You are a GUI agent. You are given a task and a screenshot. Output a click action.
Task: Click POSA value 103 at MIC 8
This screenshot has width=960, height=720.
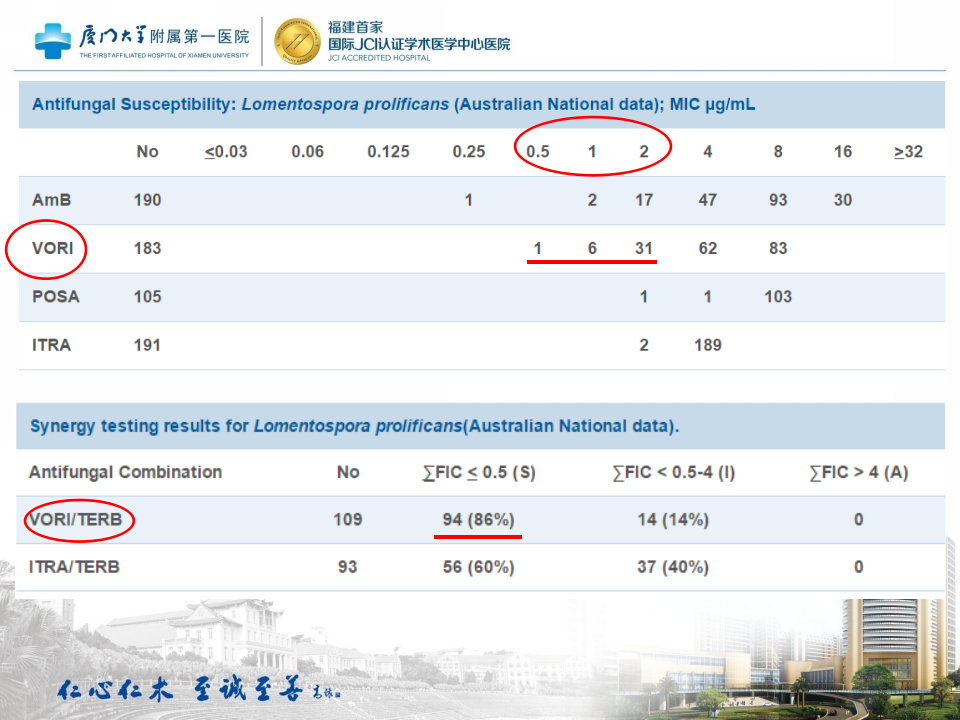pos(778,297)
